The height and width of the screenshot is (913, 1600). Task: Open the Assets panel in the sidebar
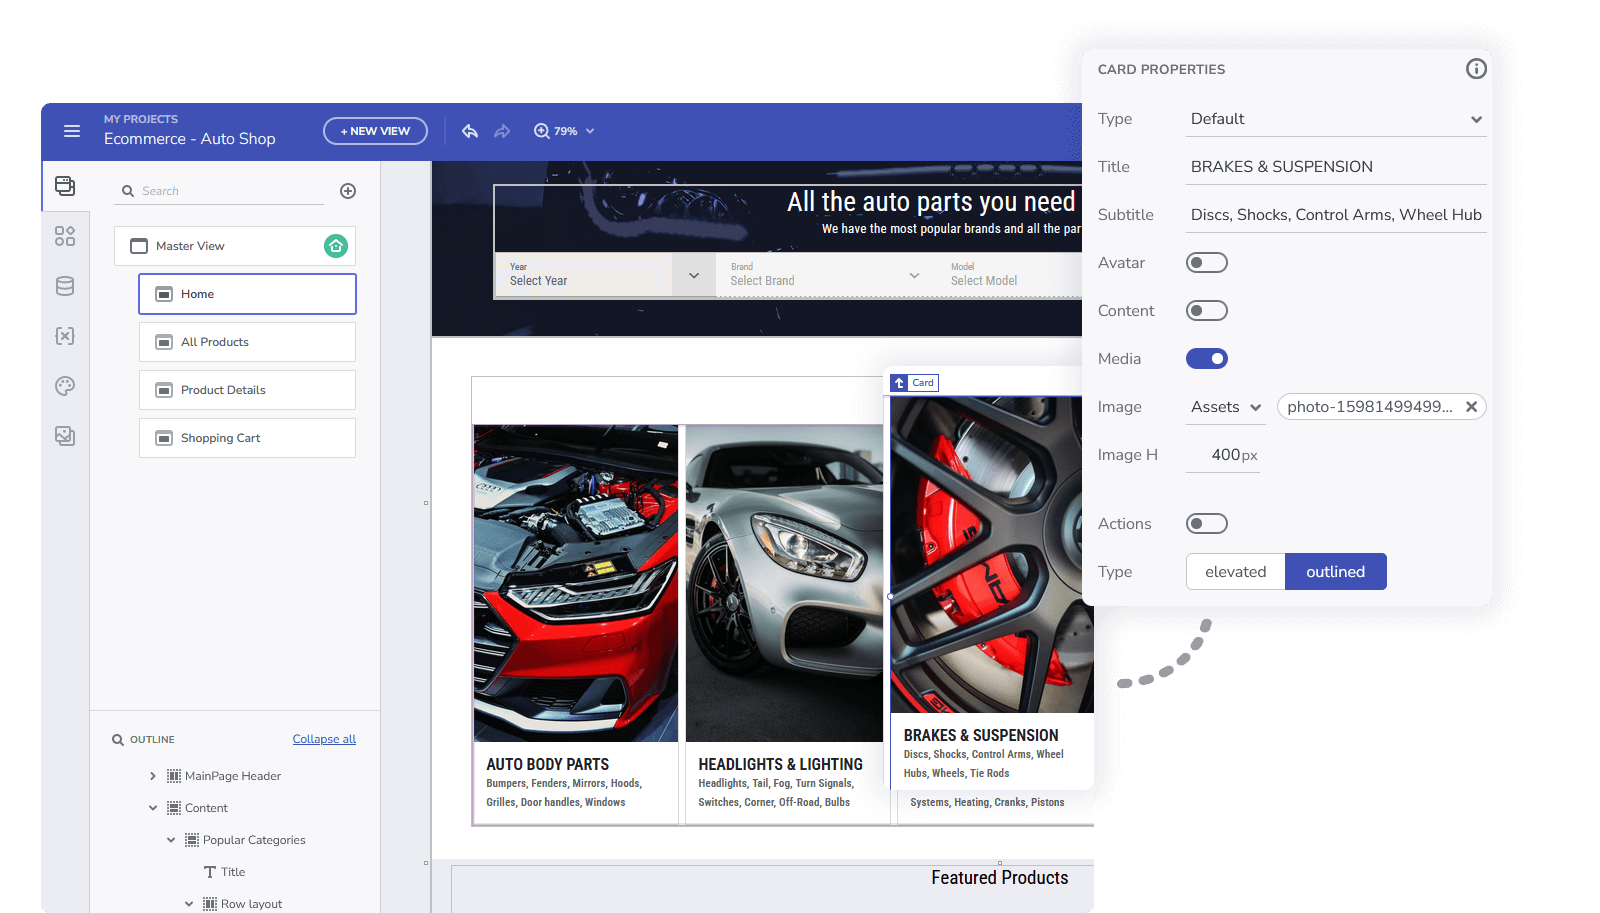click(65, 436)
